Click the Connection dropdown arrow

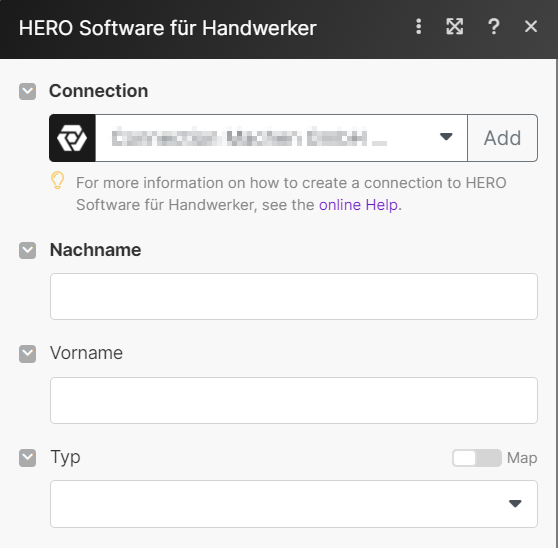[x=446, y=137]
